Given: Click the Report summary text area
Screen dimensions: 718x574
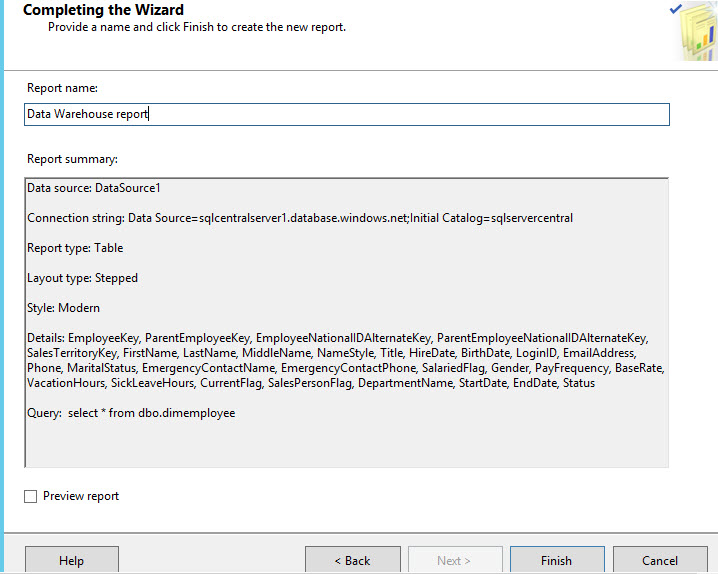Looking at the screenshot, I should pyautogui.click(x=346, y=440).
